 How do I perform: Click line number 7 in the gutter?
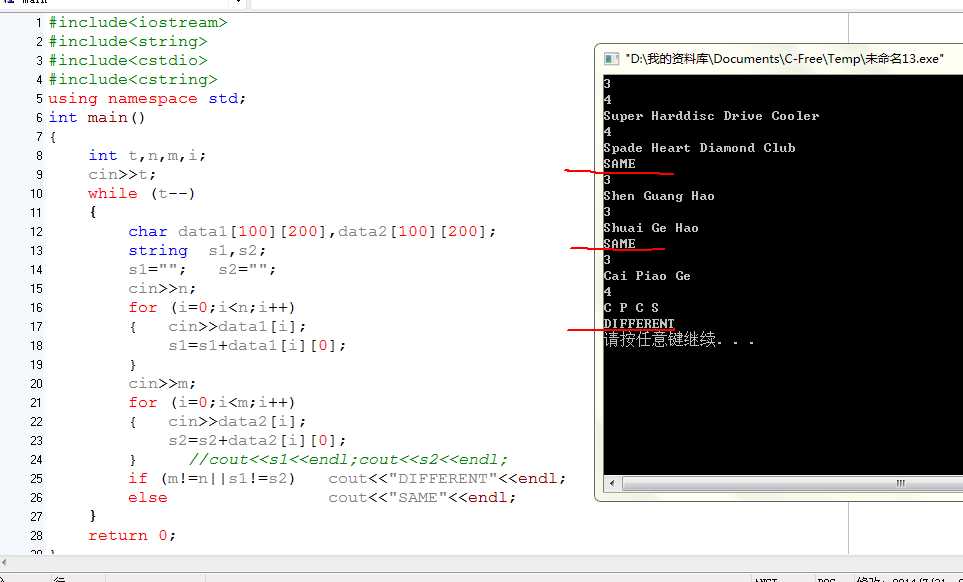(39, 137)
